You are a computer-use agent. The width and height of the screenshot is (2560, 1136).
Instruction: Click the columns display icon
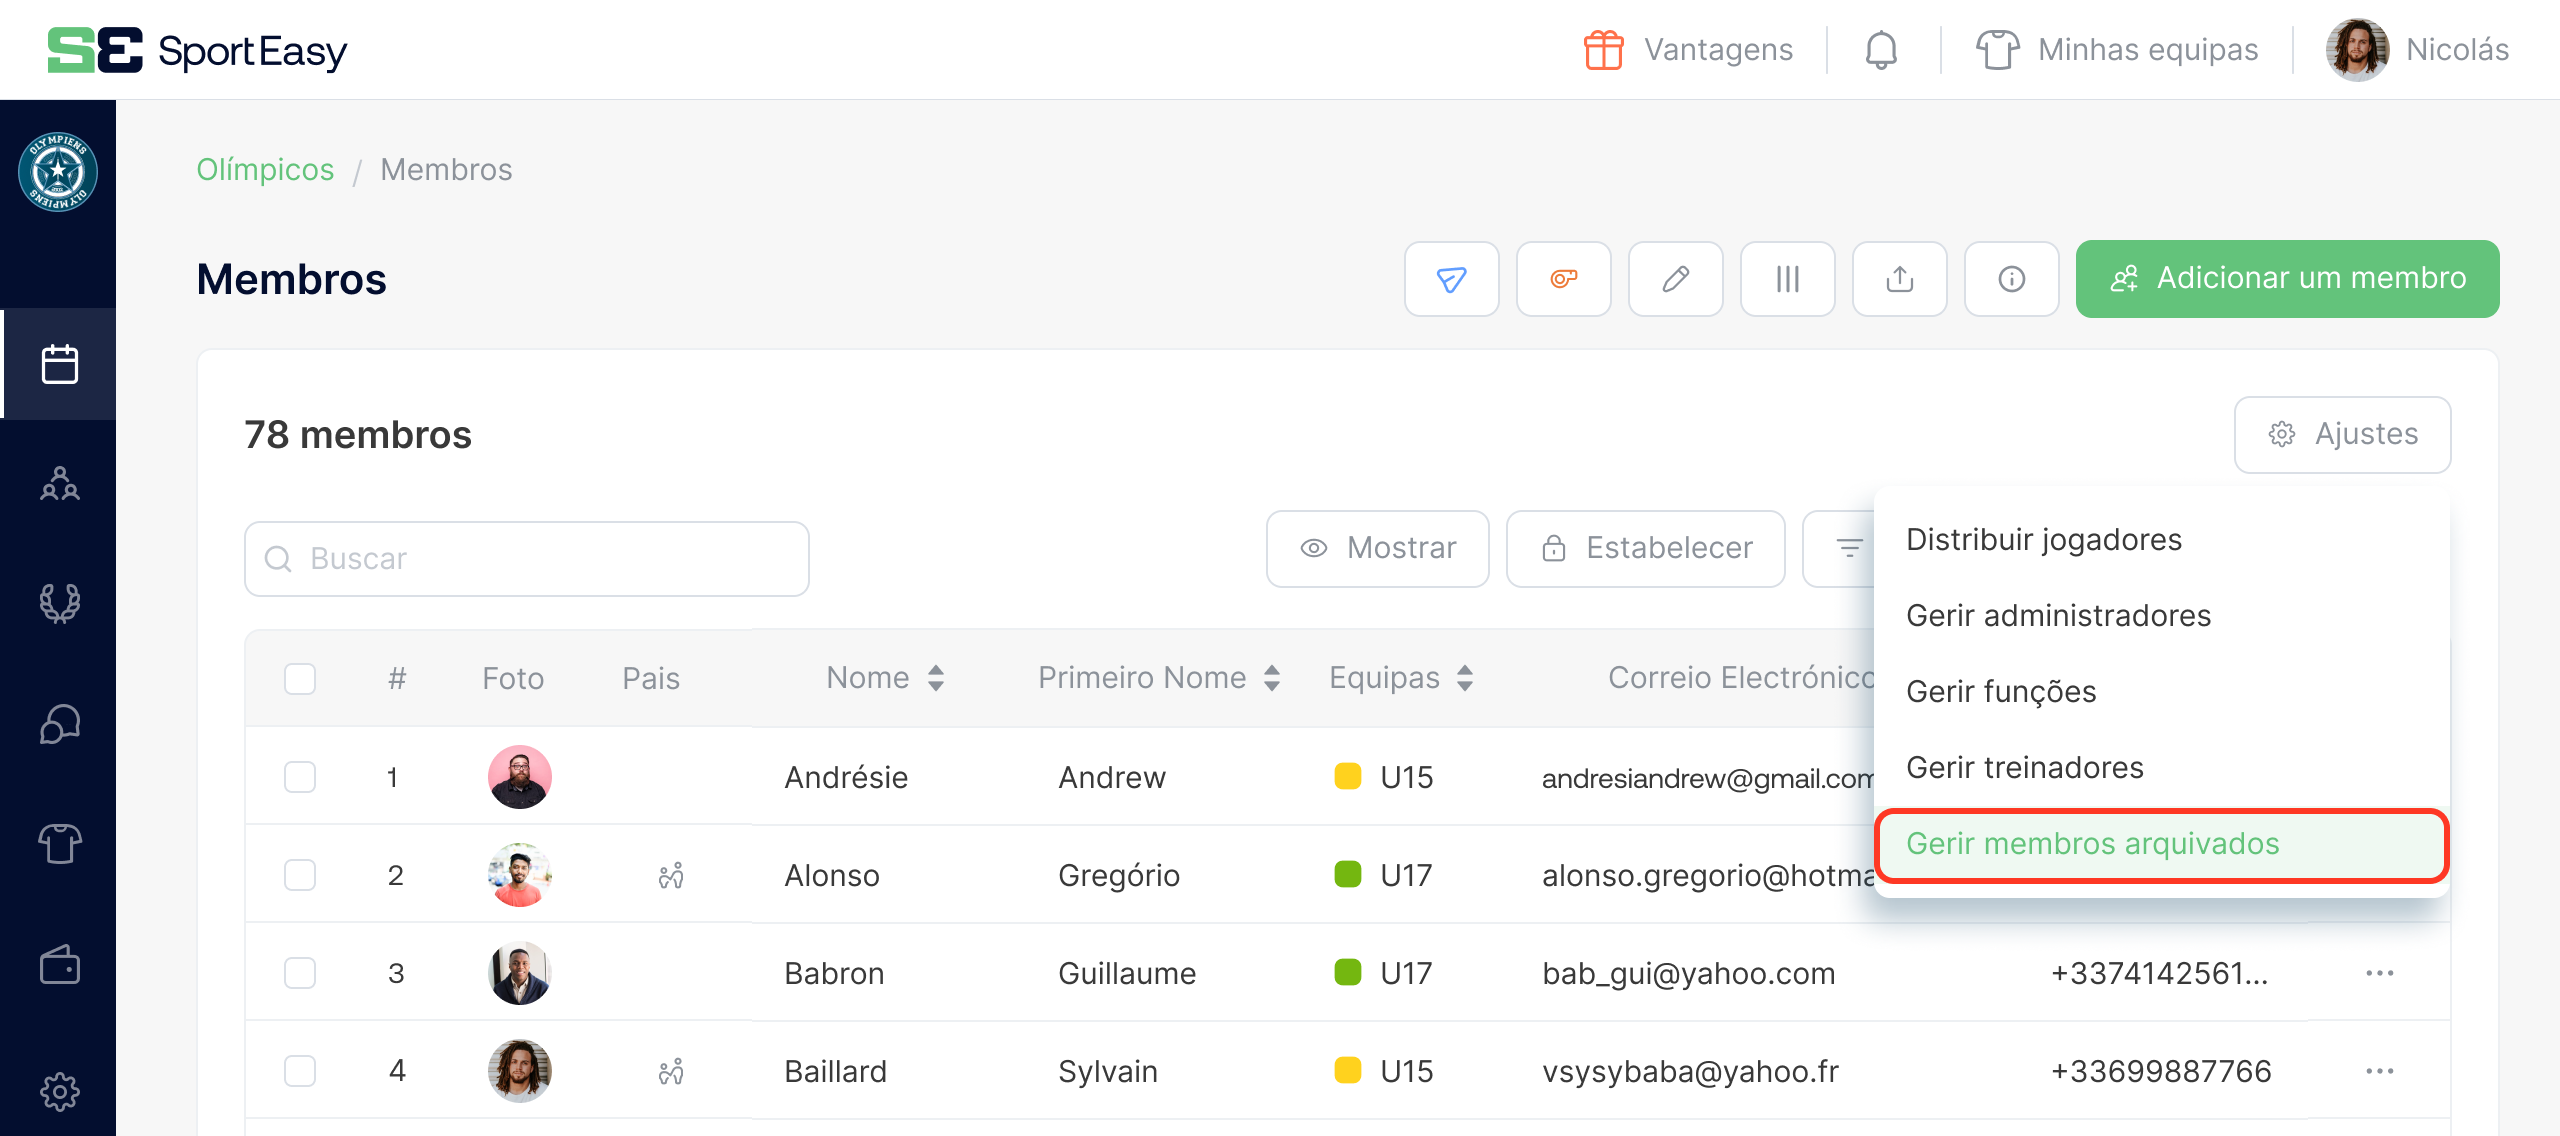point(1787,279)
